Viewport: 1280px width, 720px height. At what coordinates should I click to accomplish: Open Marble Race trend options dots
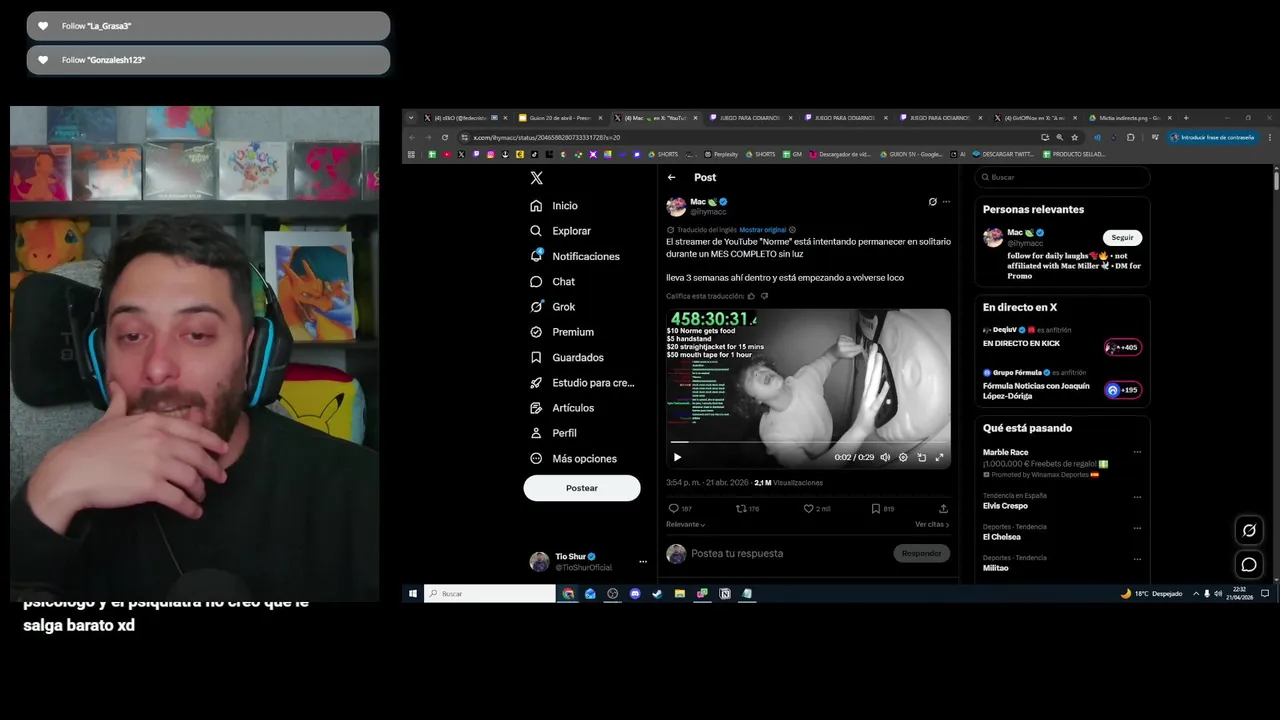click(x=1137, y=452)
